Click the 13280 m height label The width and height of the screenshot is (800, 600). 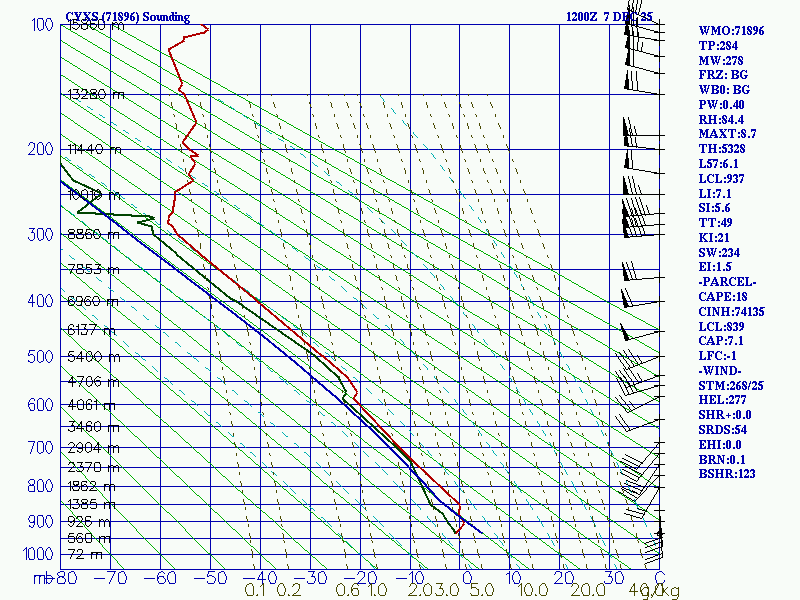[x=96, y=94]
